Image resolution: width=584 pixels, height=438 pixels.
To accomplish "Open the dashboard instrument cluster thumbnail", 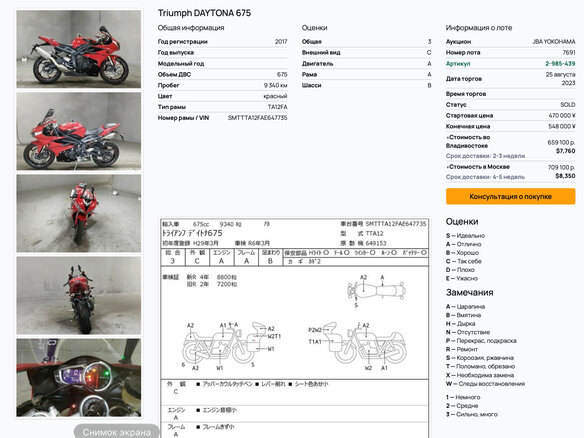I will click(79, 377).
